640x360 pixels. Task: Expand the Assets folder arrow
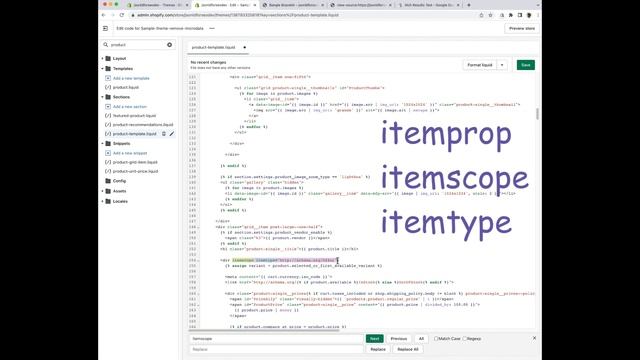click(102, 191)
